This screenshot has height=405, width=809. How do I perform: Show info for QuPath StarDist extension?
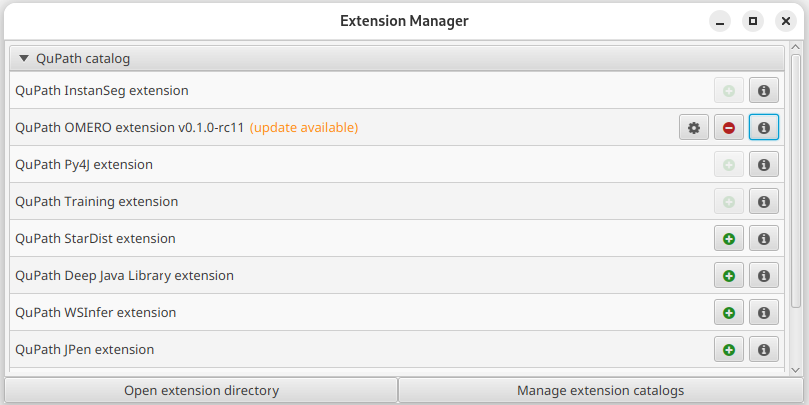[x=764, y=238]
